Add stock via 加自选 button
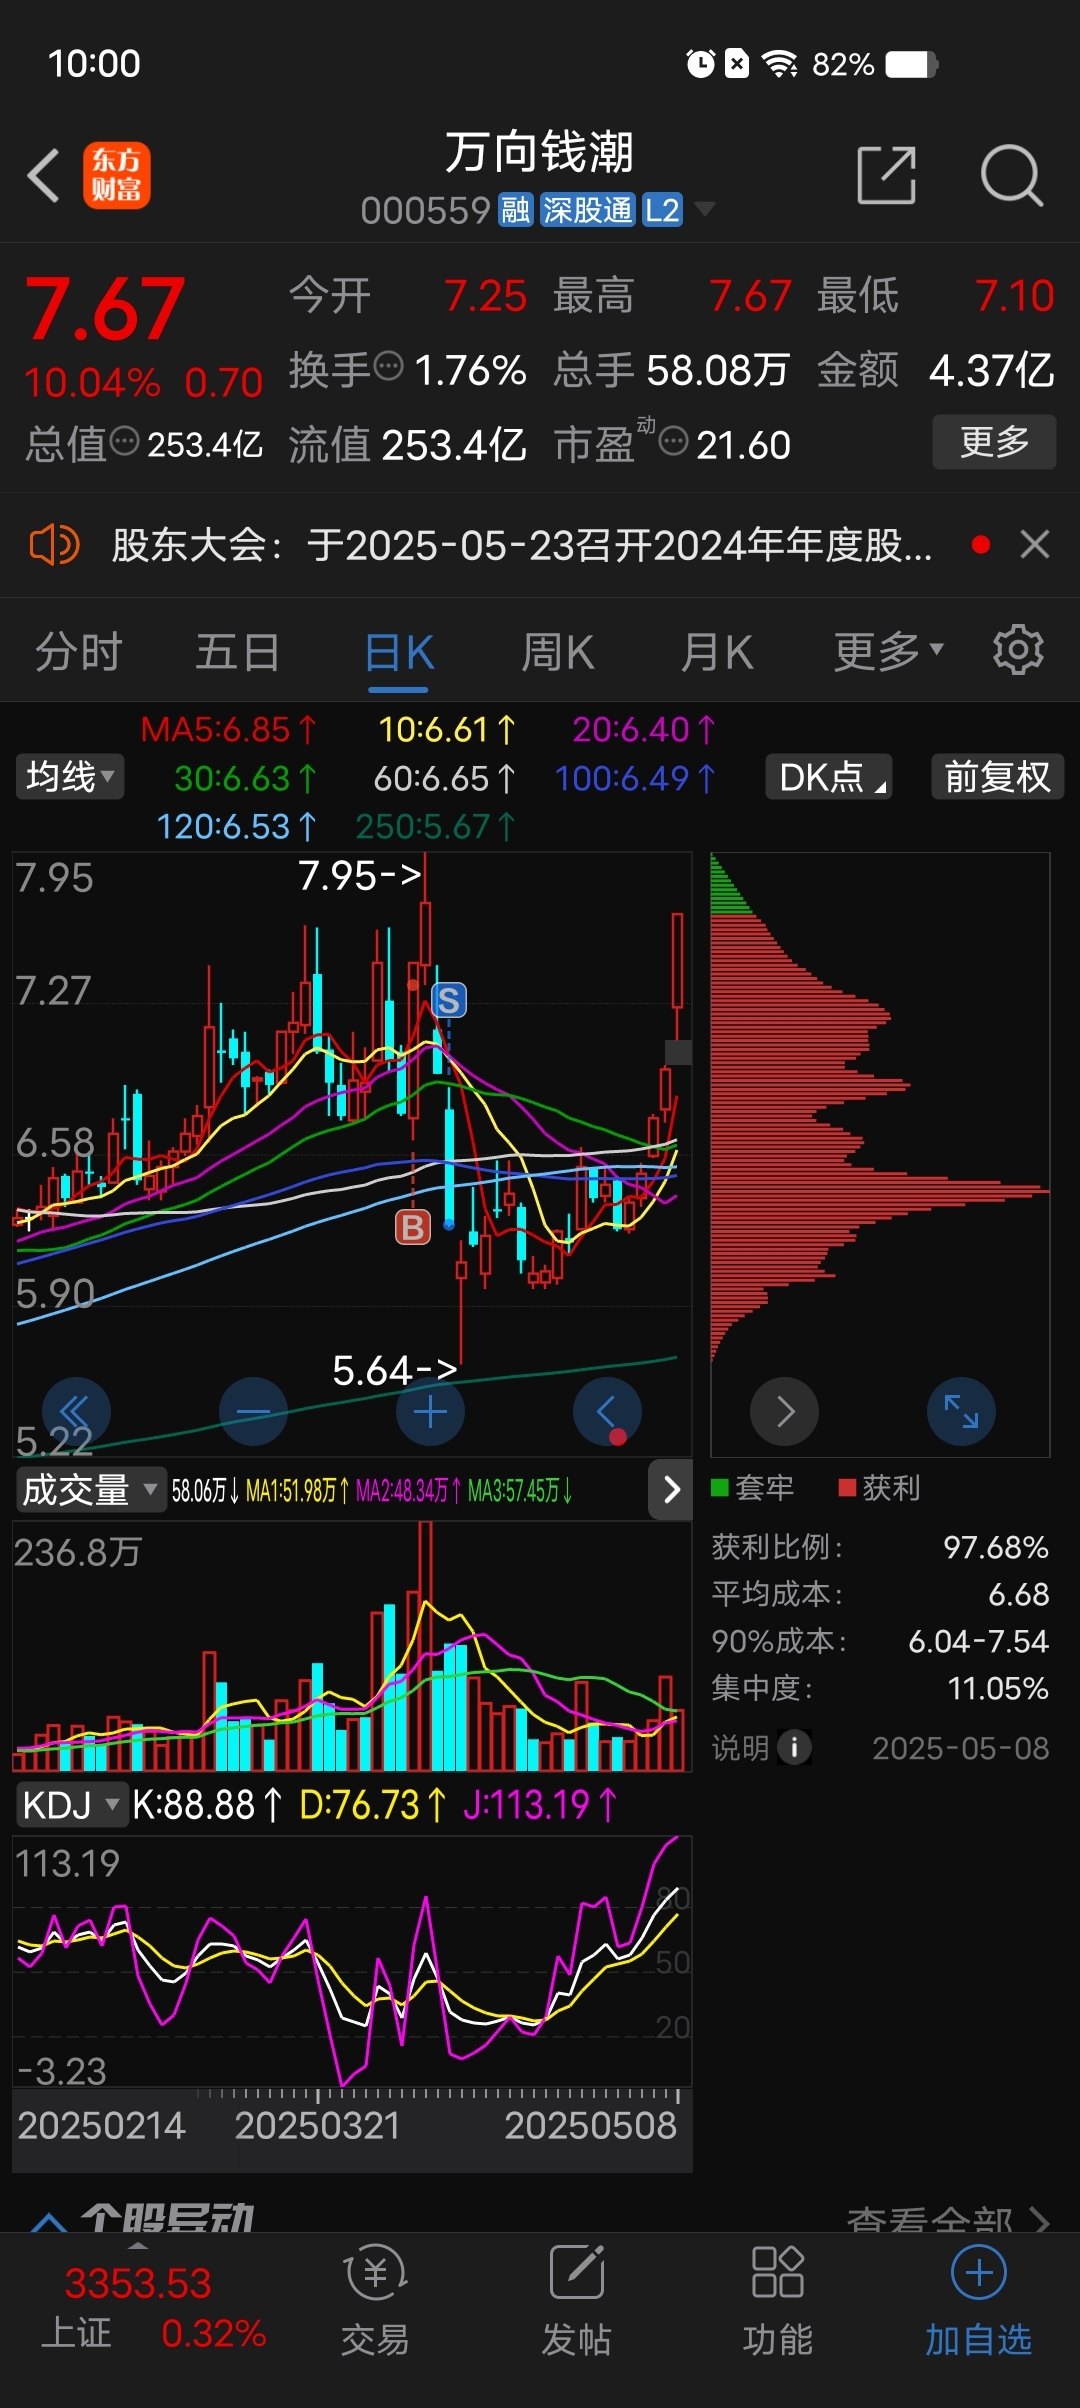The height and width of the screenshot is (2408, 1080). [978, 2300]
